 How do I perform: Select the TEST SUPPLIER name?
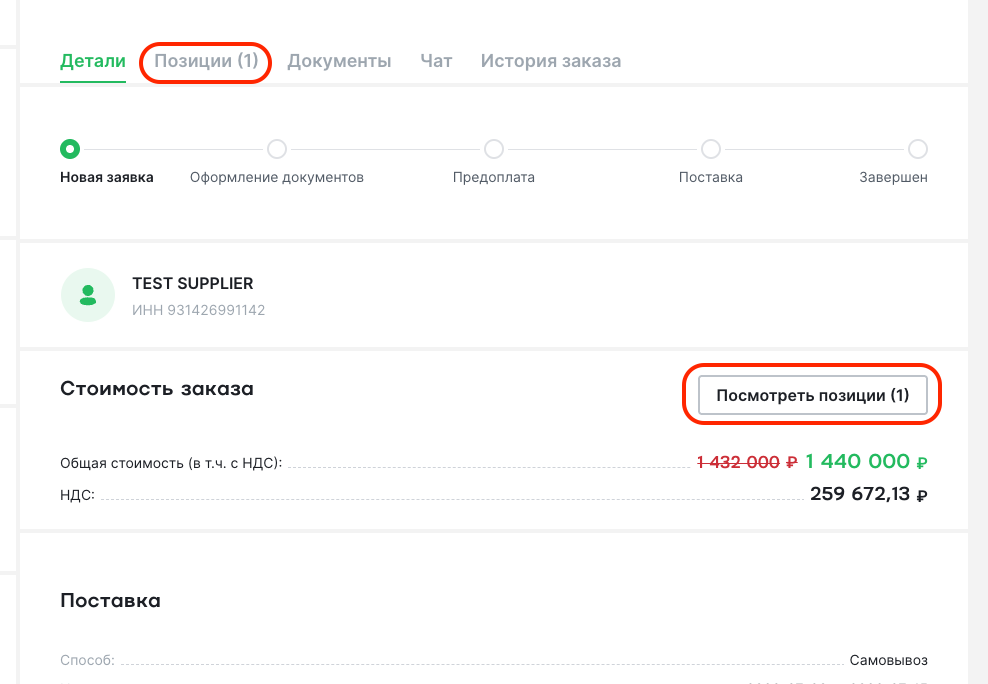(x=193, y=283)
